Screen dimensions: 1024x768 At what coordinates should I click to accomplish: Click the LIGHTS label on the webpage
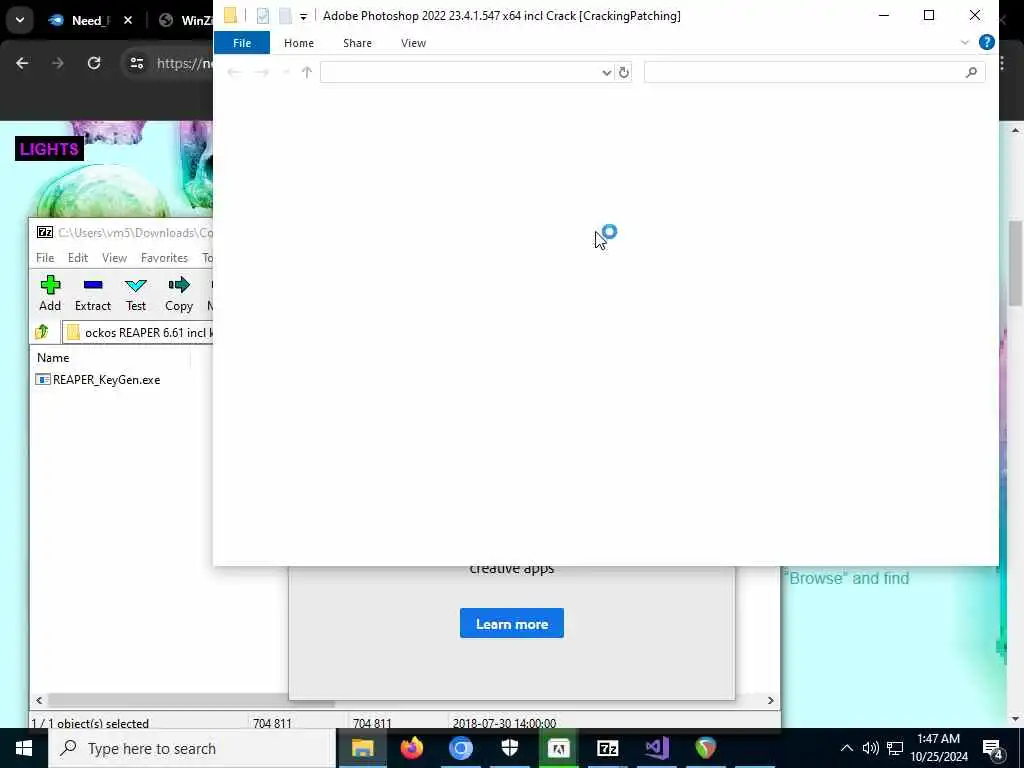[49, 149]
